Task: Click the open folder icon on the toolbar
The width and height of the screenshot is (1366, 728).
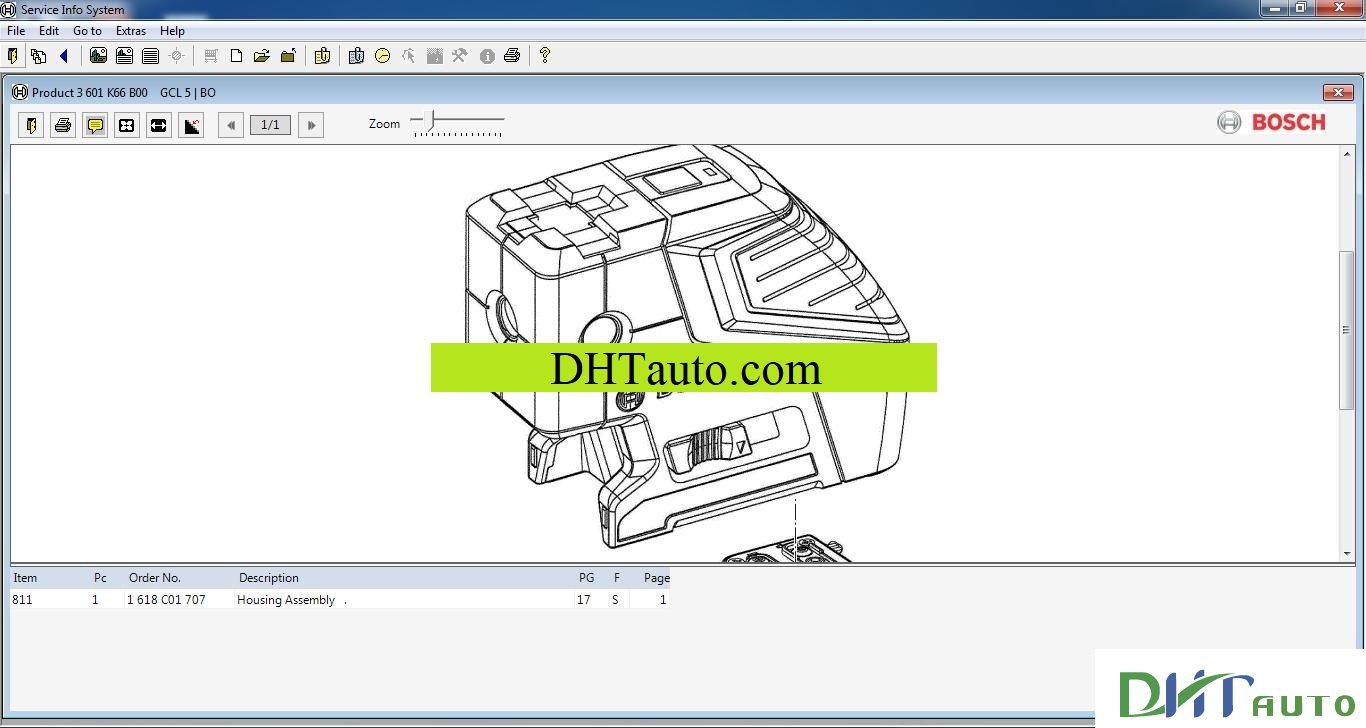Action: [x=261, y=56]
